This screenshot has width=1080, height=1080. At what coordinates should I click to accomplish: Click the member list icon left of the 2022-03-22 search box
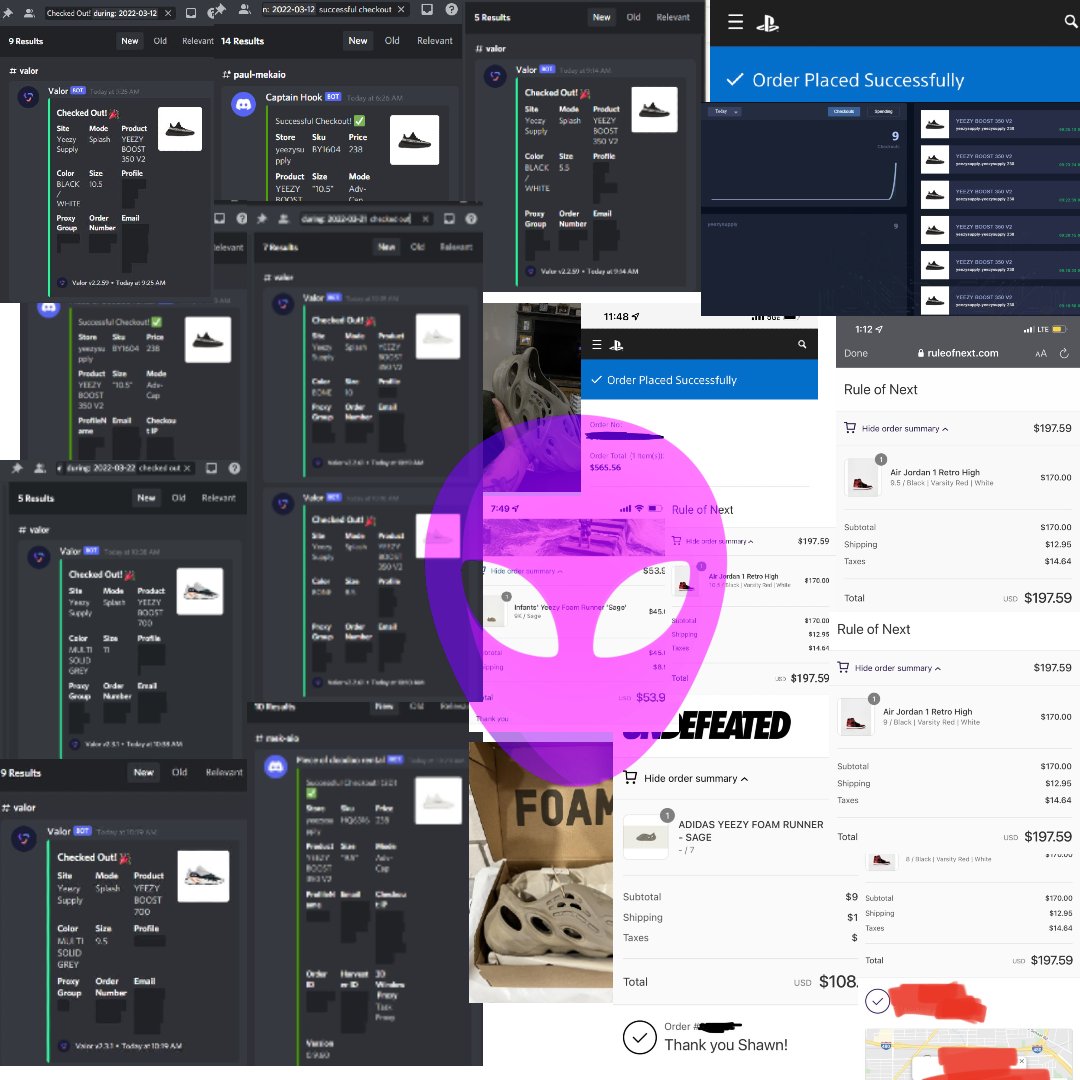(x=40, y=468)
